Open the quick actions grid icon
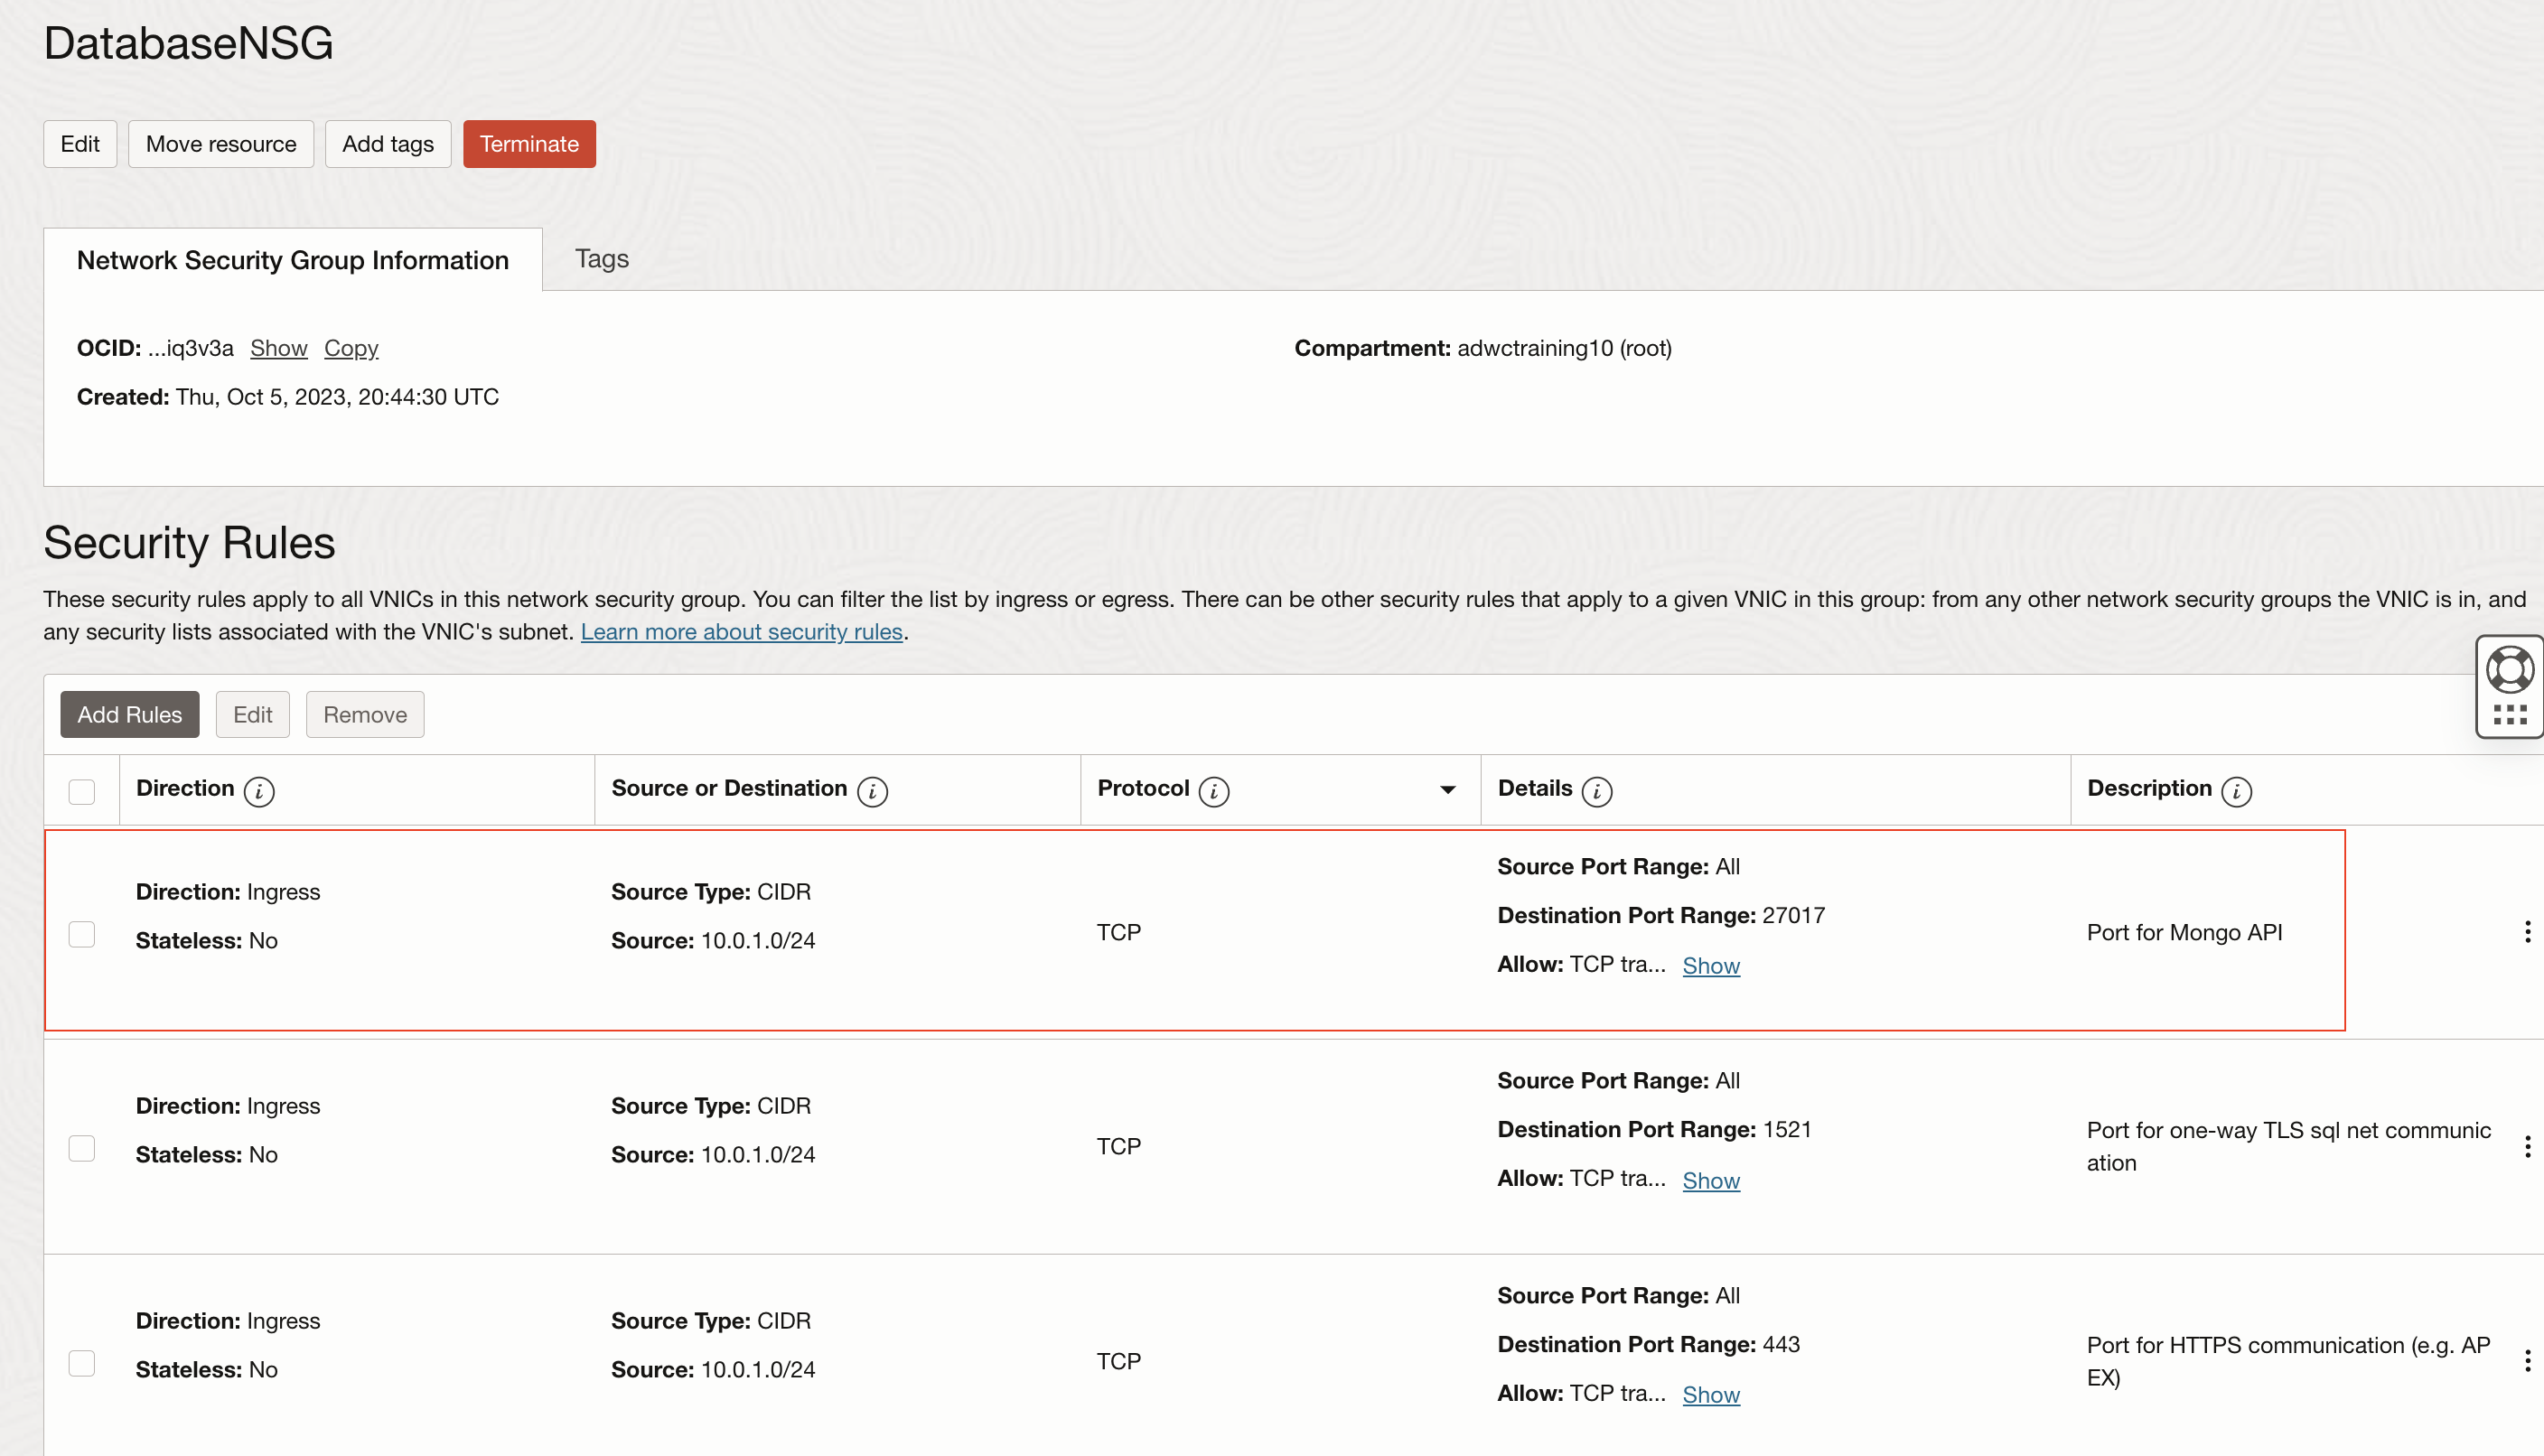Image resolution: width=2544 pixels, height=1456 pixels. (x=2509, y=713)
